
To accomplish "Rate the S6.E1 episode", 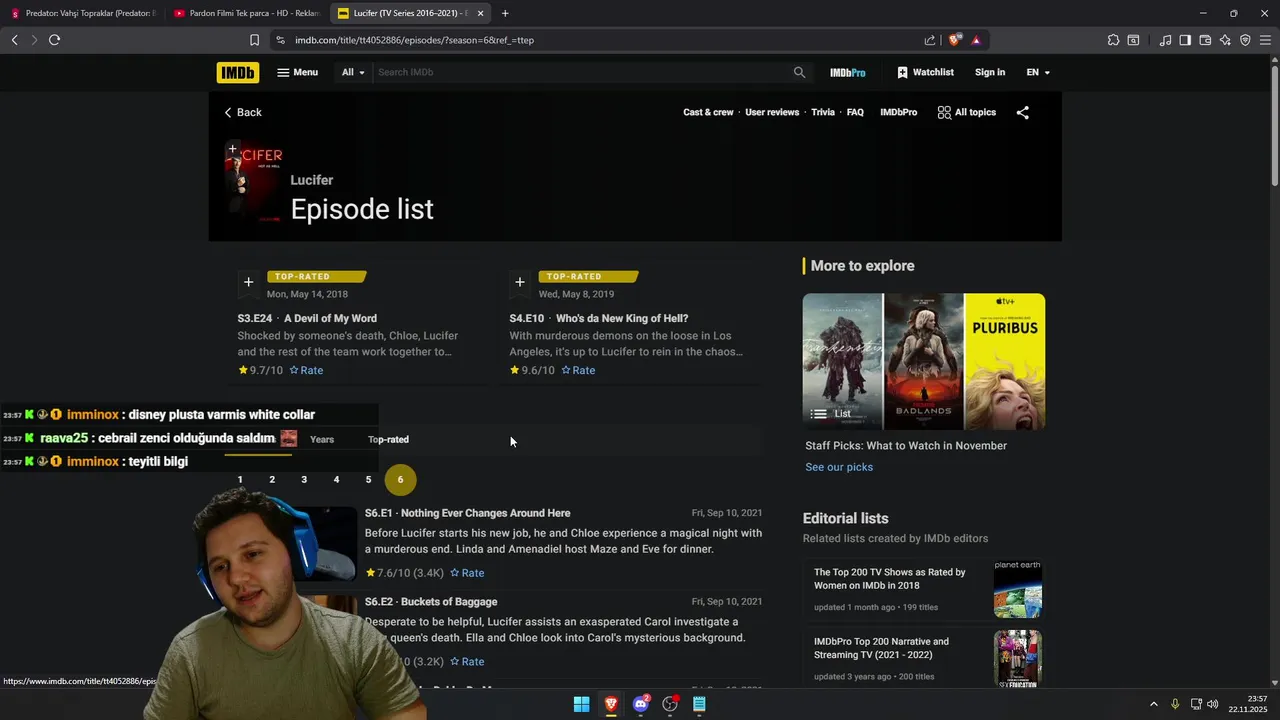I will (x=467, y=573).
